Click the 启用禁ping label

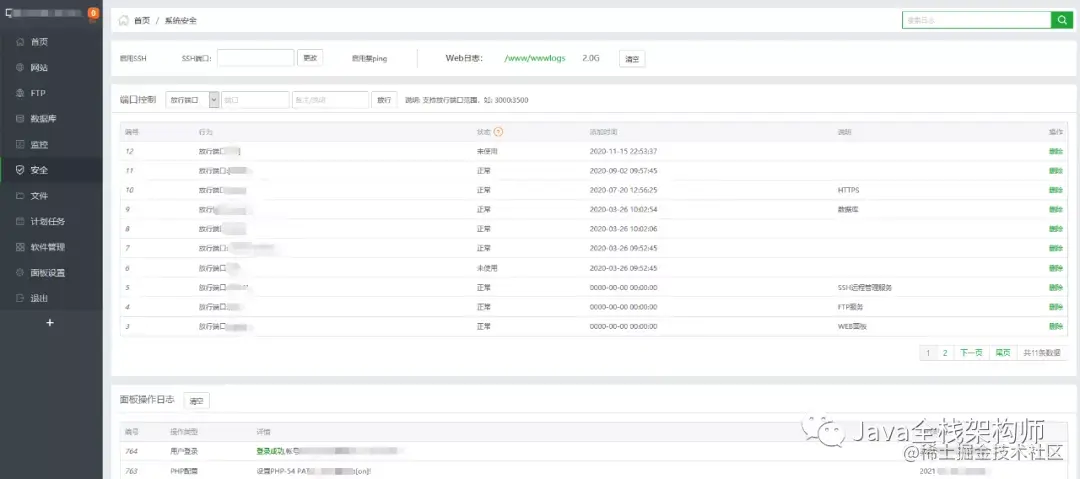click(x=369, y=59)
